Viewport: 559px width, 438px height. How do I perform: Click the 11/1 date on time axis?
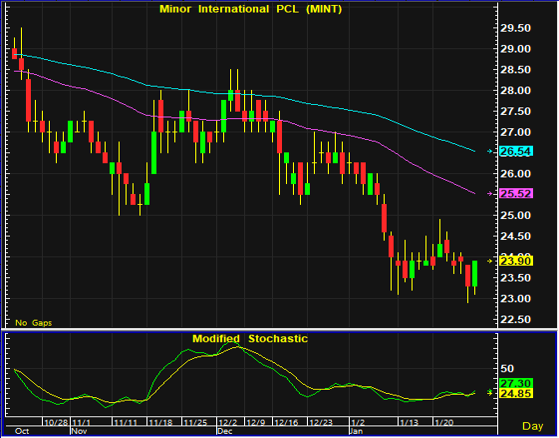(x=81, y=422)
